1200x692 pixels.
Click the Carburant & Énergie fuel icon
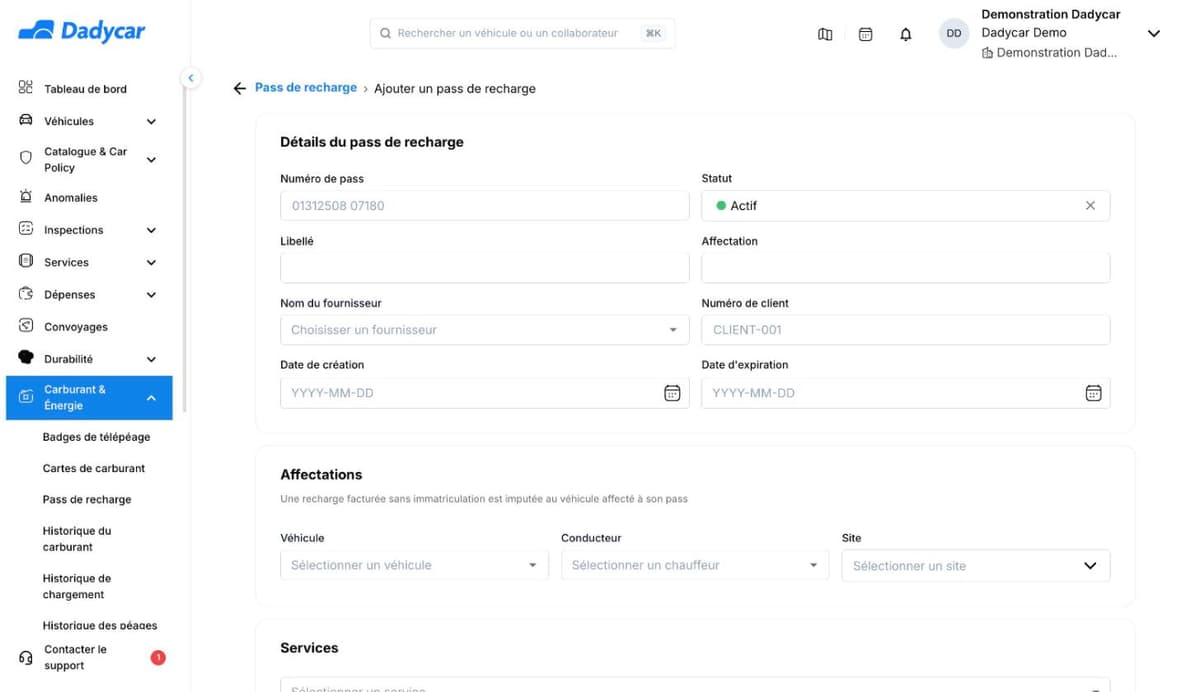26,398
